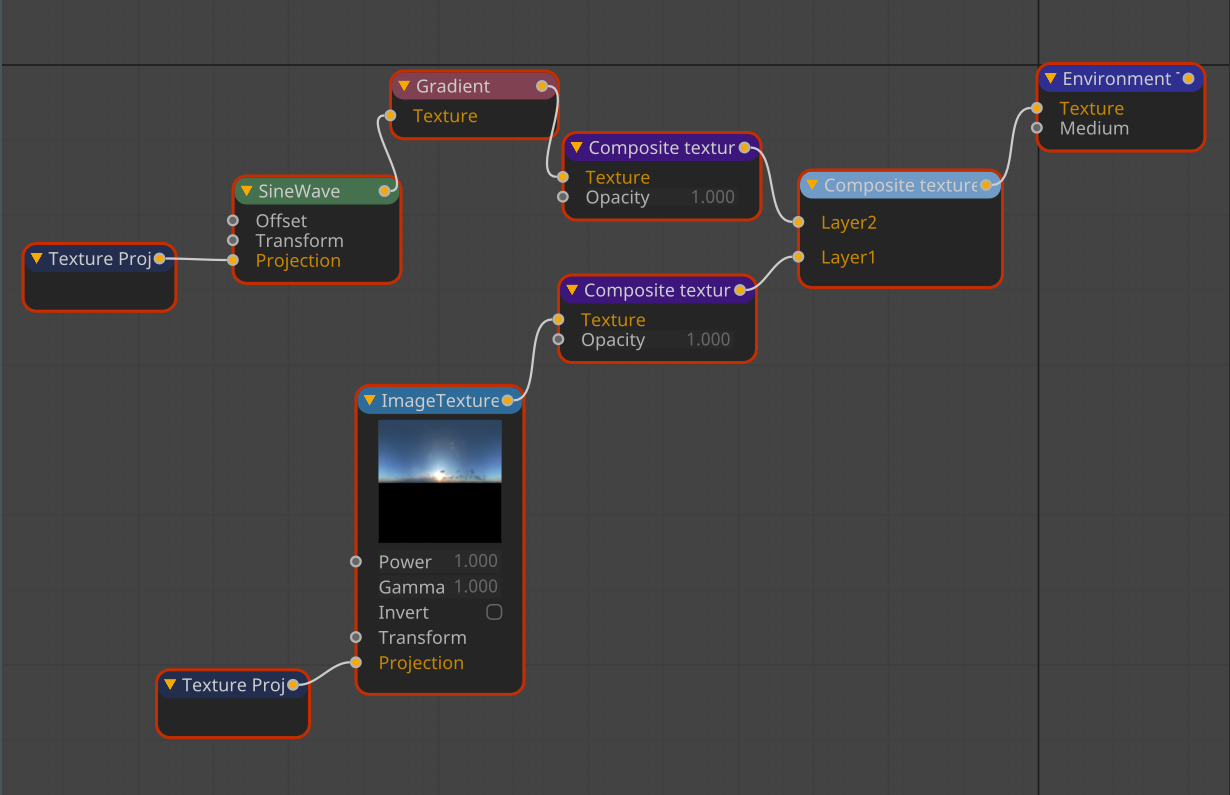Collapse the Gradient node using its triangle

[404, 86]
